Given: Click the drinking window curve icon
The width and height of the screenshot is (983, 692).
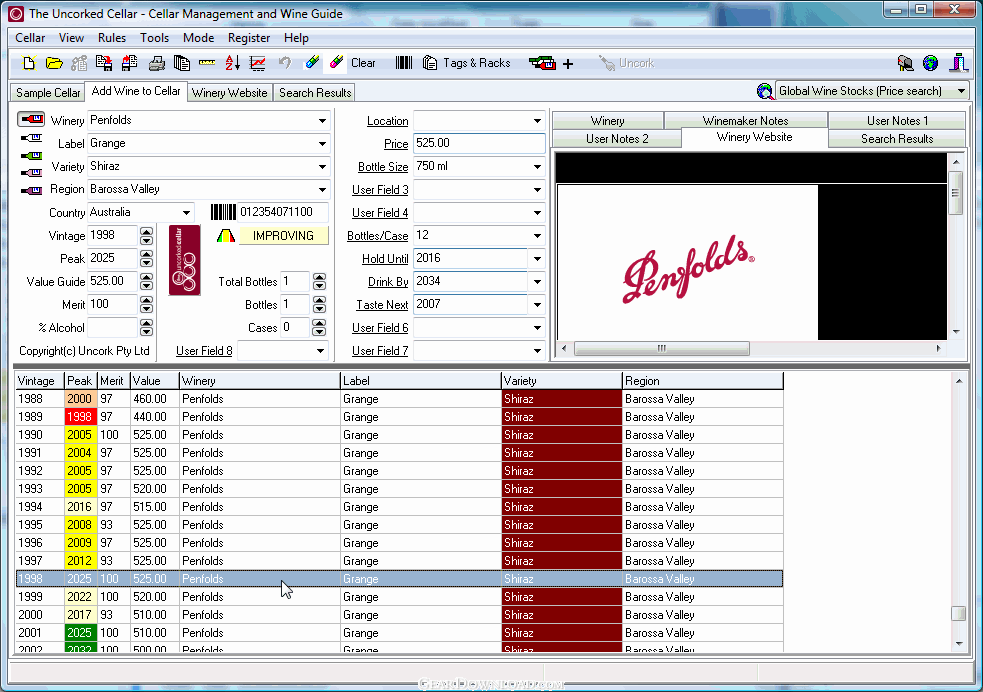Looking at the screenshot, I should (x=226, y=236).
